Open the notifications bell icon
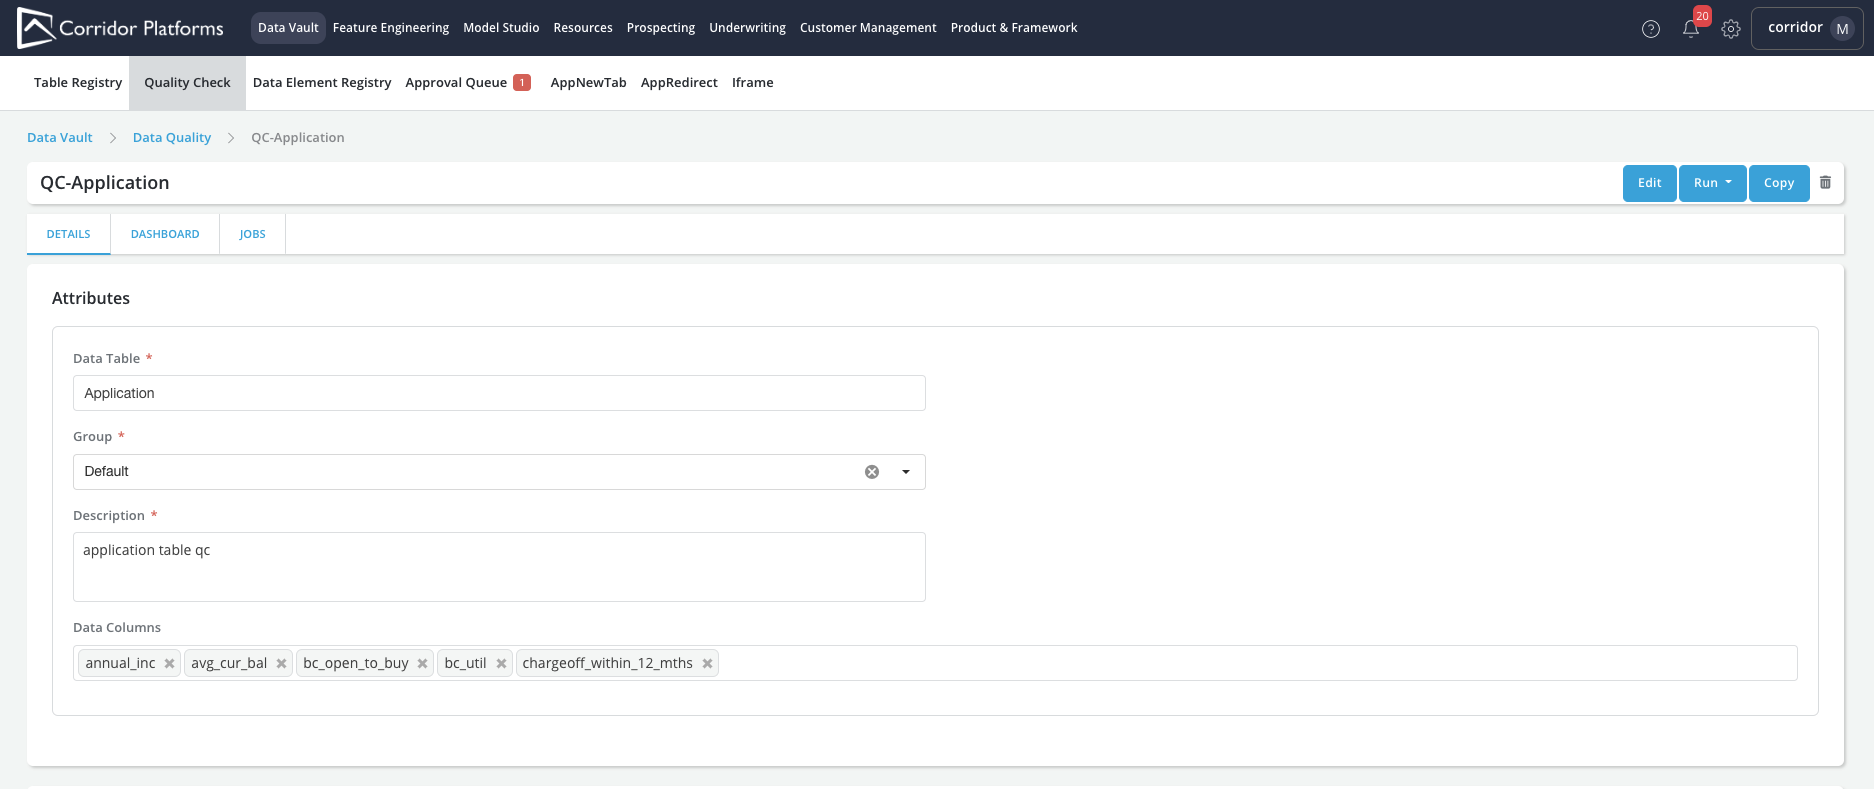The height and width of the screenshot is (789, 1874). point(1691,29)
